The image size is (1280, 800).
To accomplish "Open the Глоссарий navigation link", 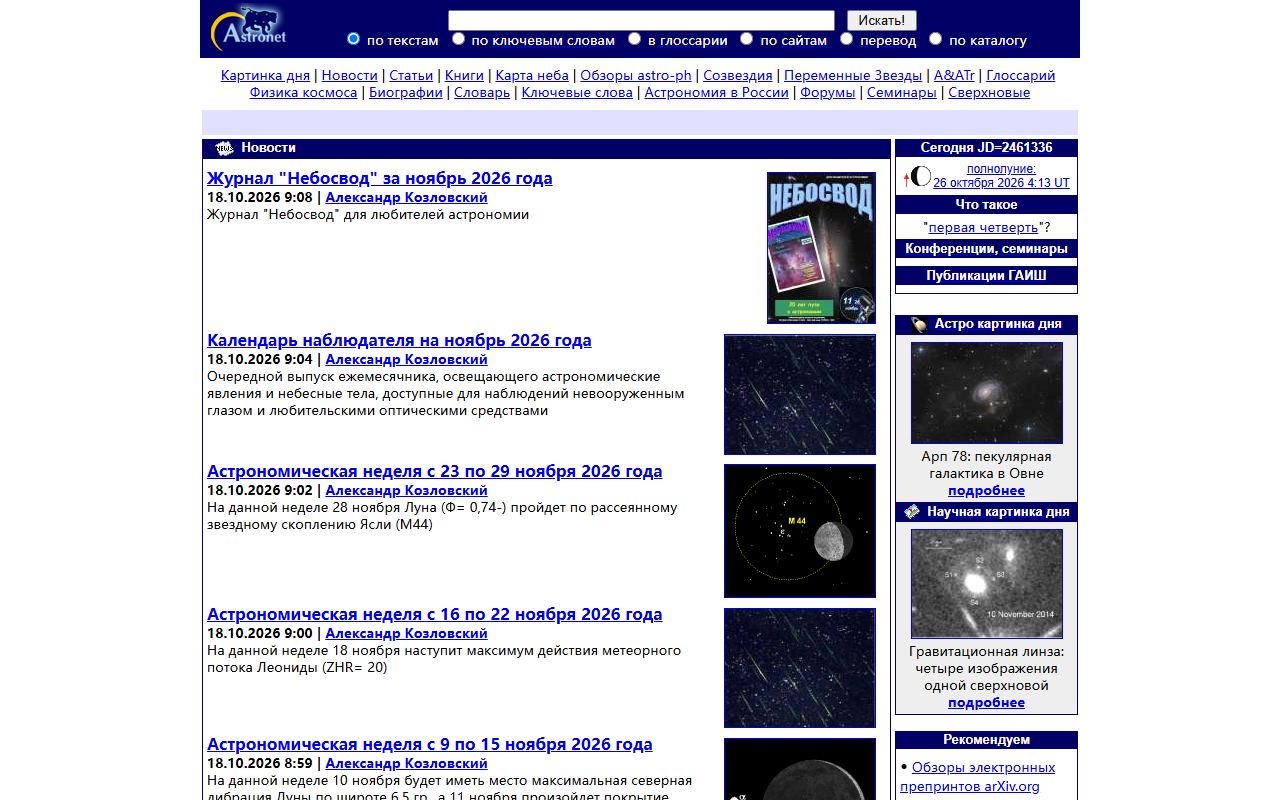I will (x=1021, y=75).
